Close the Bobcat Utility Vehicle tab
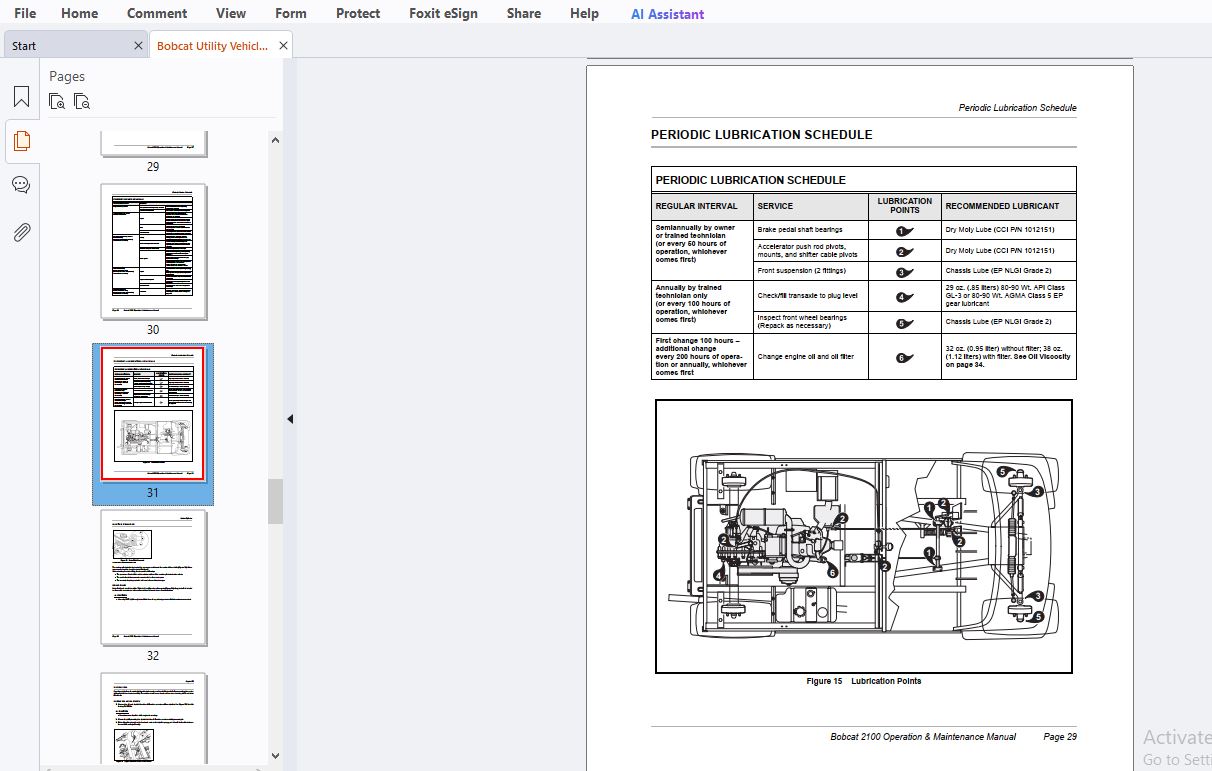Image resolution: width=1212 pixels, height=771 pixels. [x=283, y=45]
